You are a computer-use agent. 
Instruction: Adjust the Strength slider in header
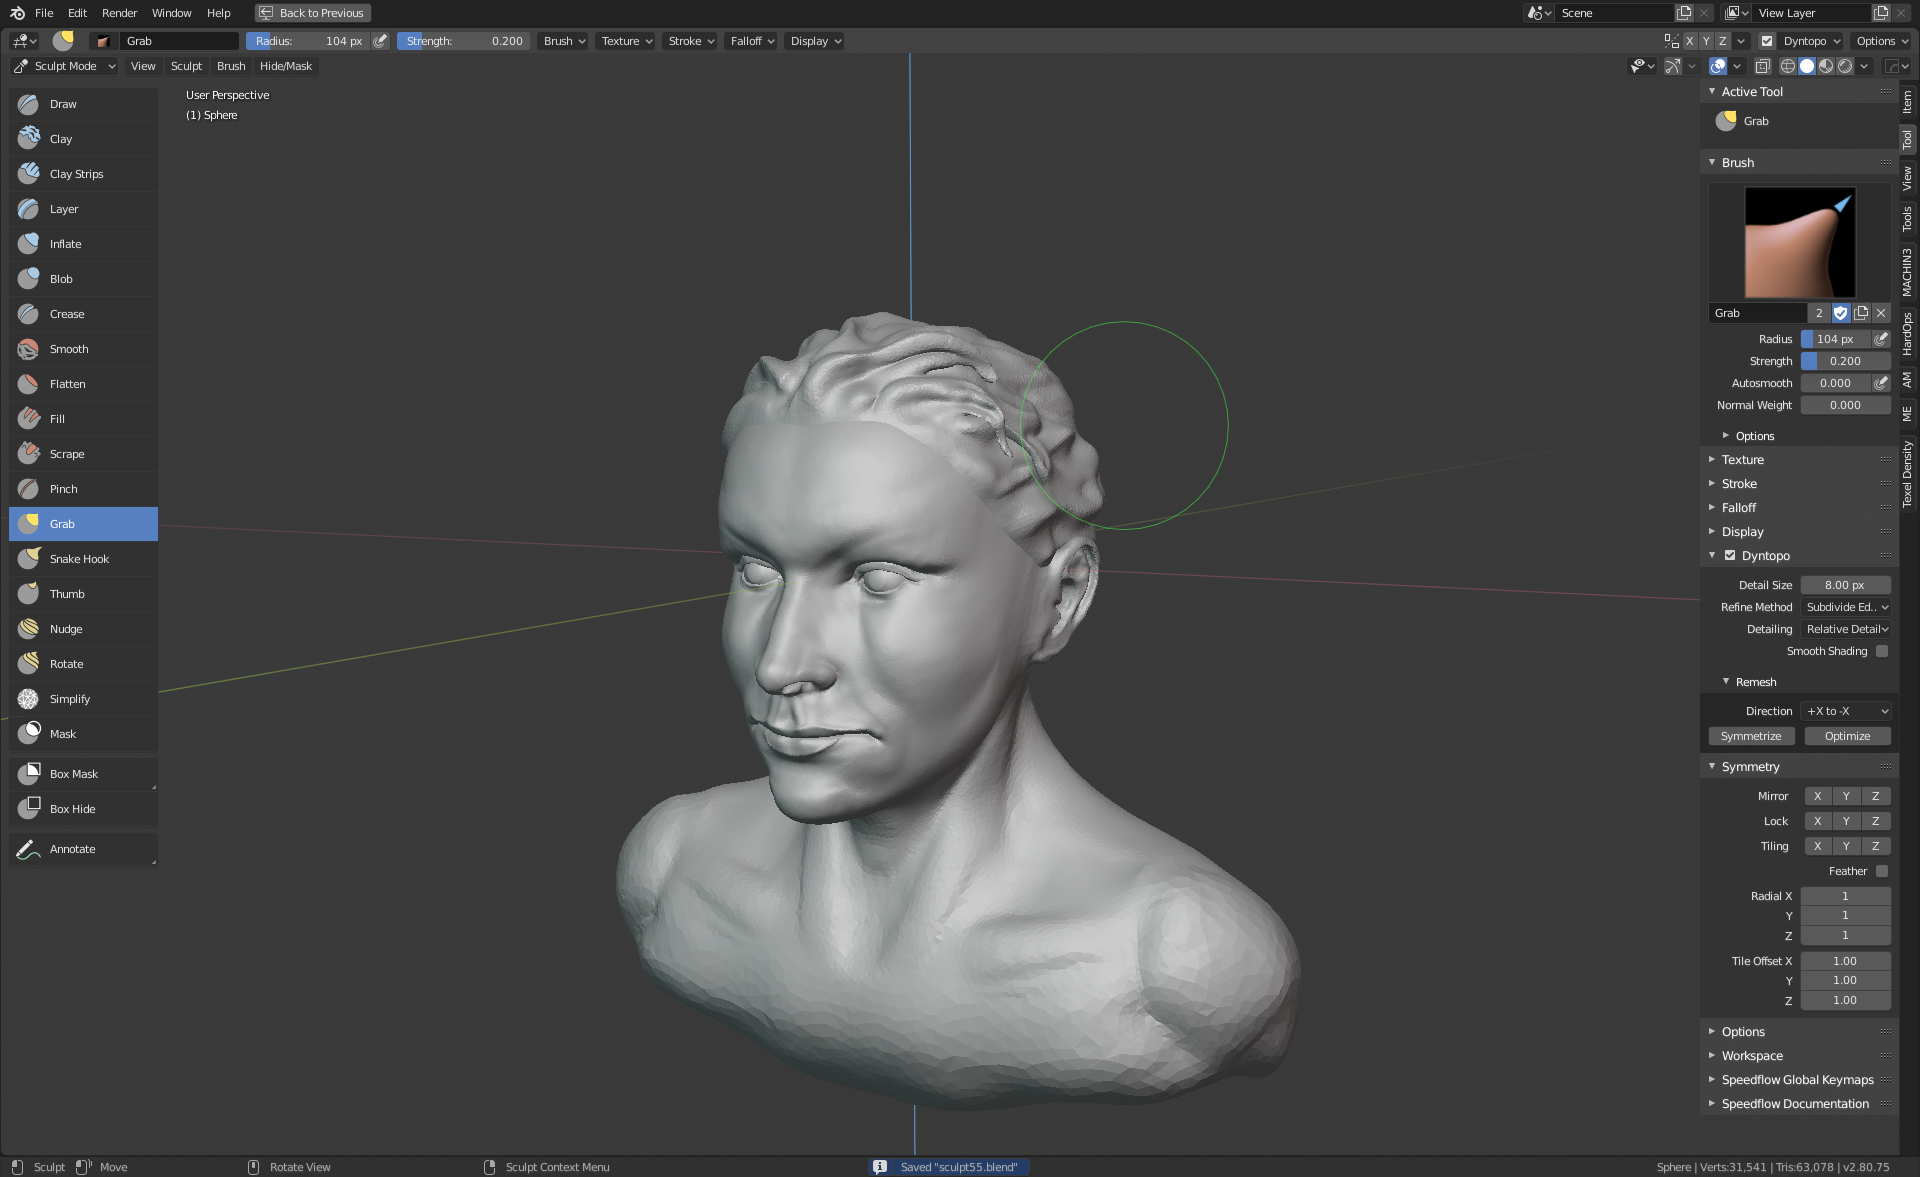click(x=465, y=41)
